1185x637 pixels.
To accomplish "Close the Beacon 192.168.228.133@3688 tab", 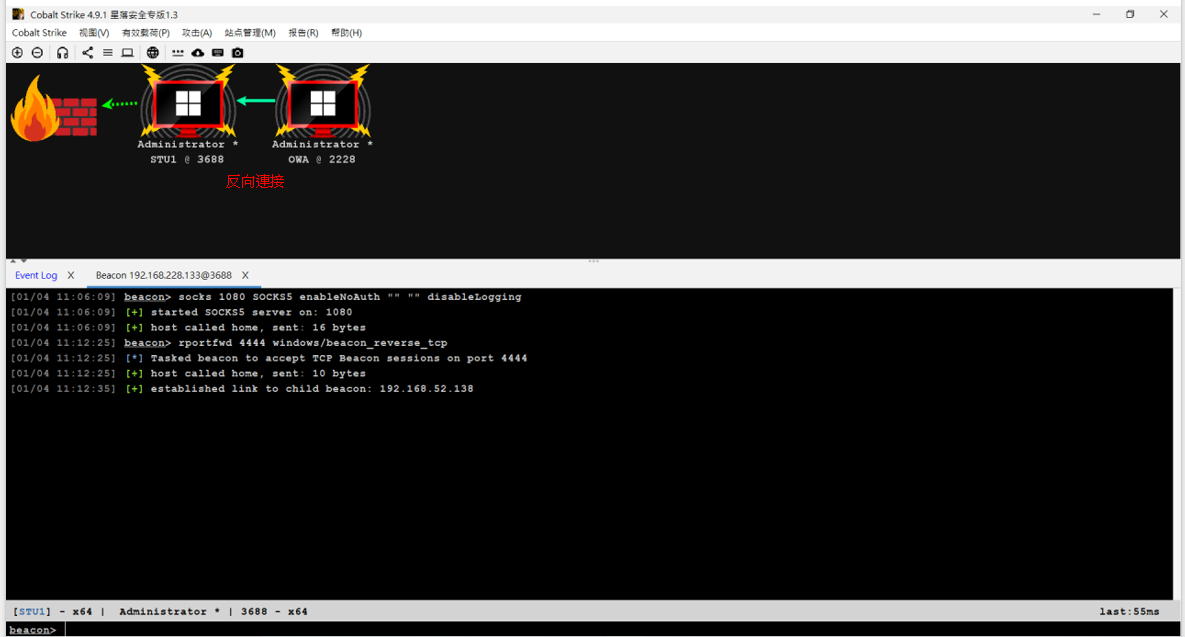I will point(245,275).
